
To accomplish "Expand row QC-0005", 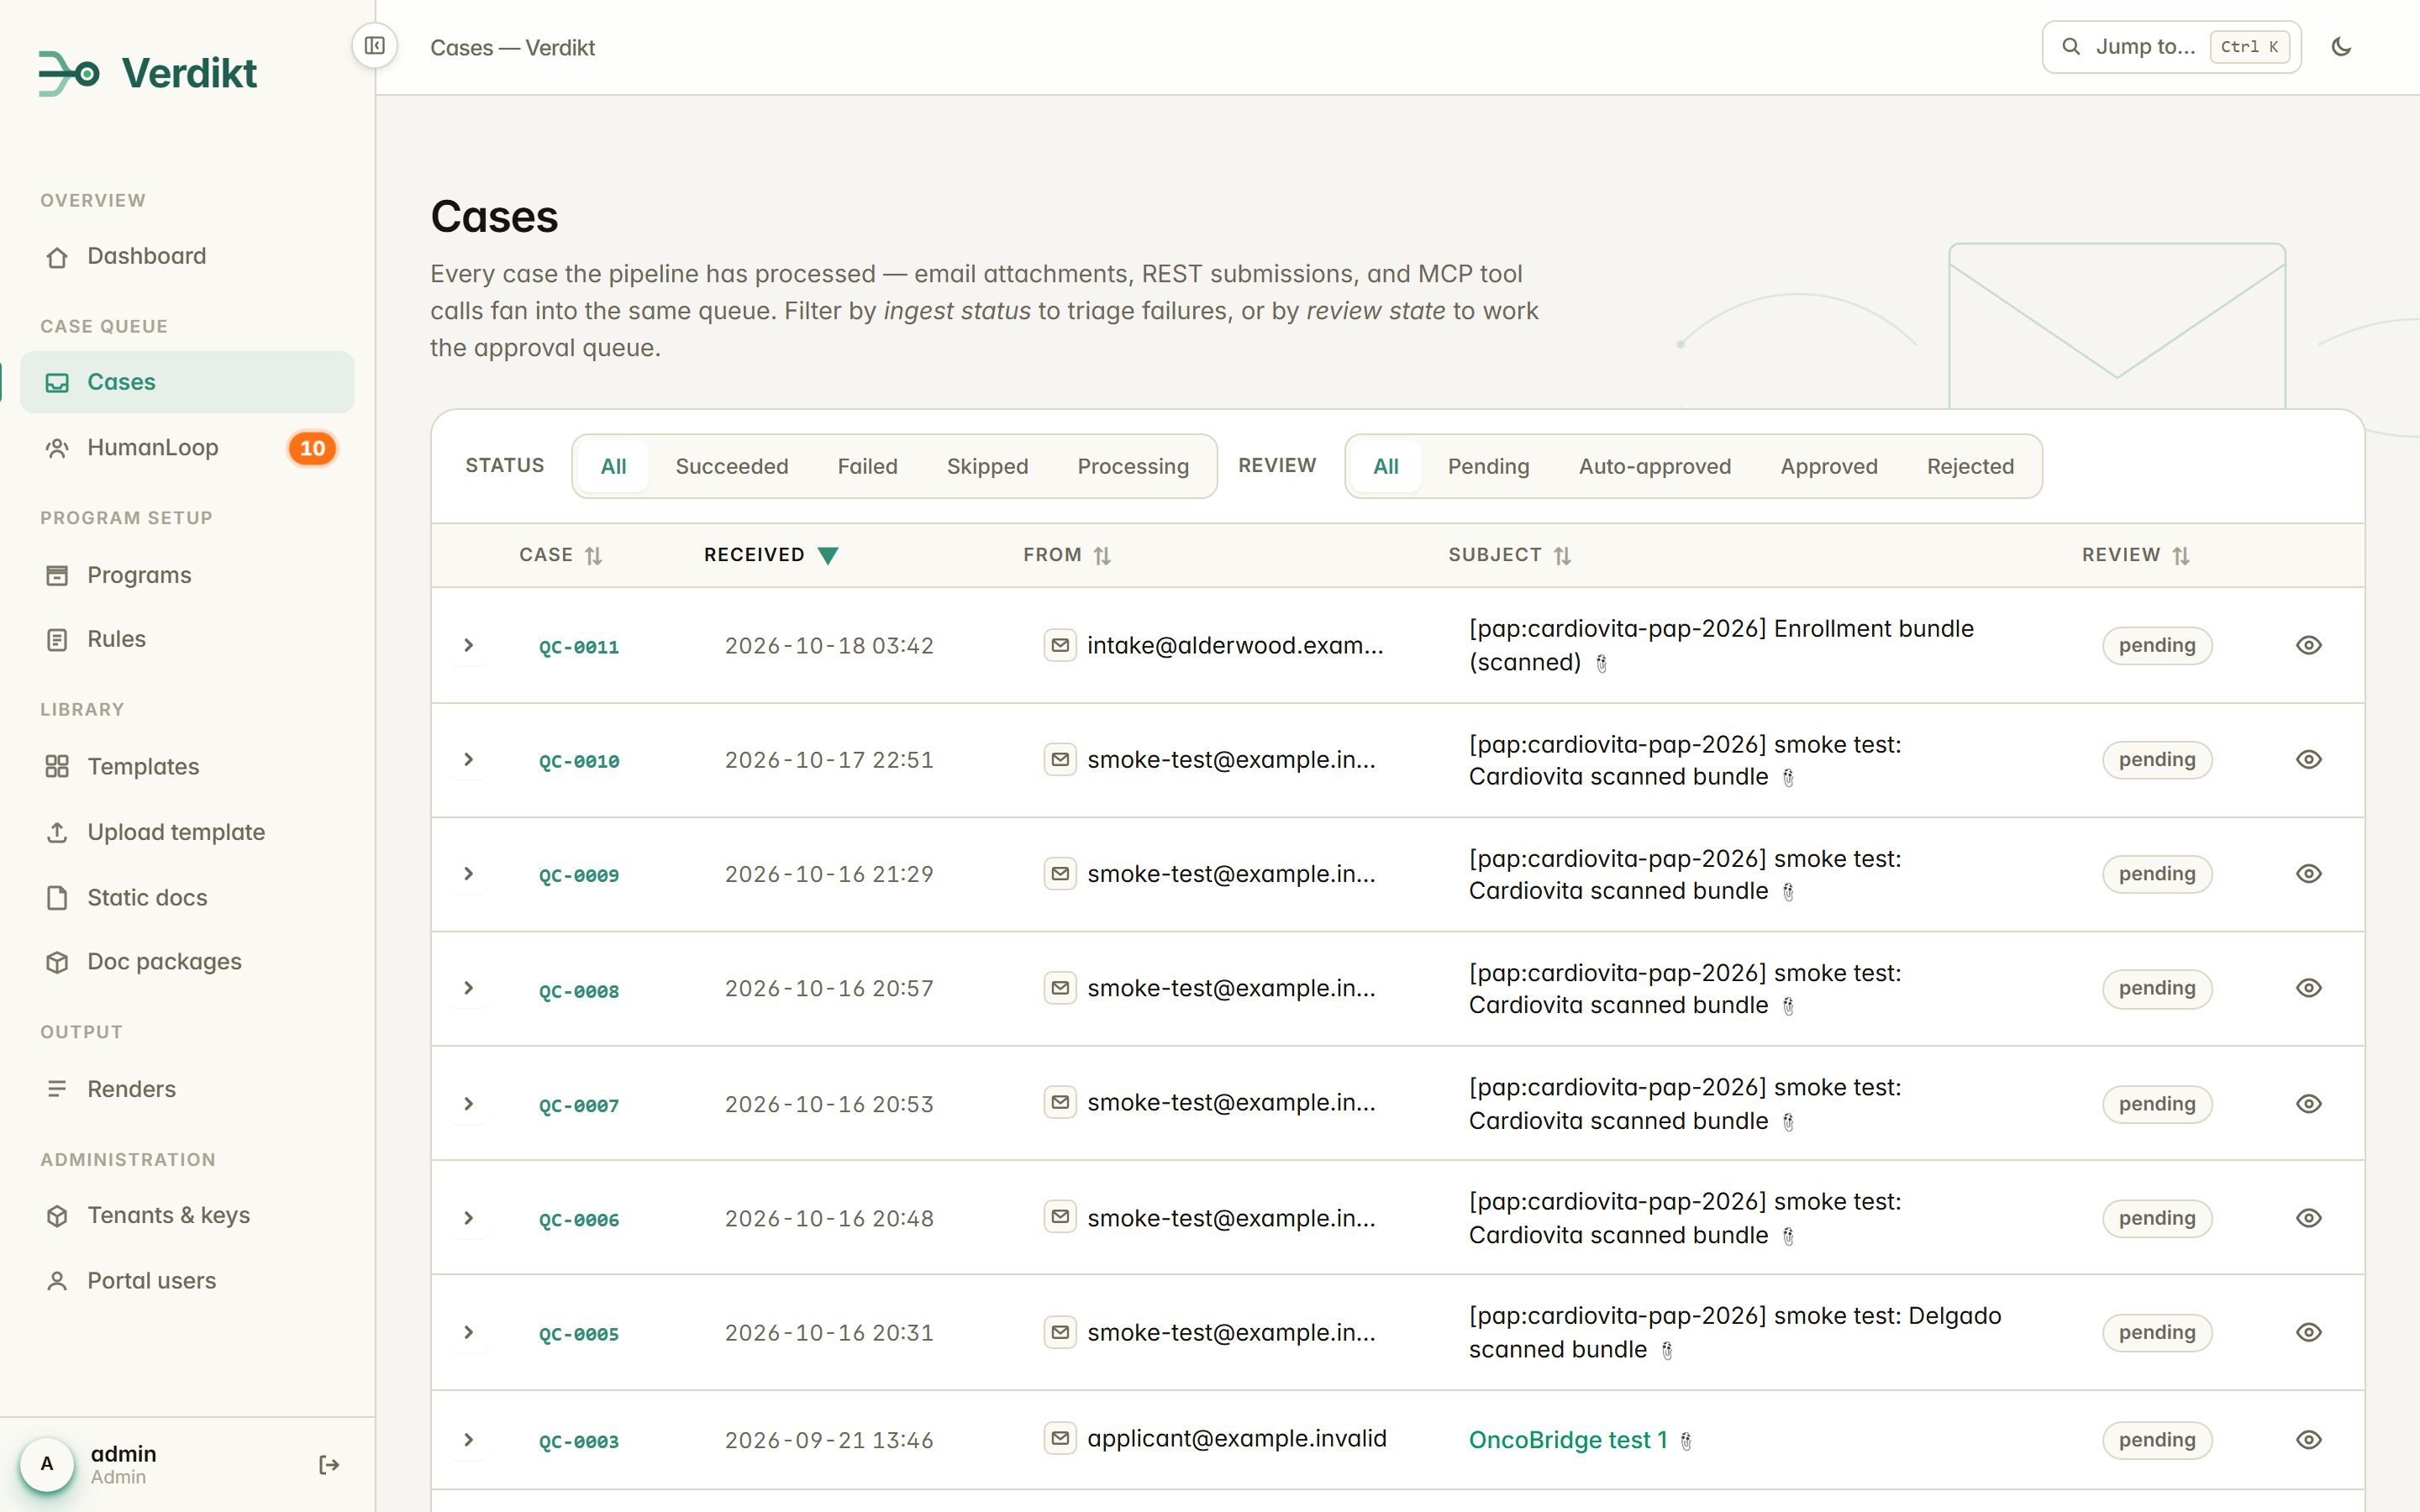I will [x=468, y=1332].
